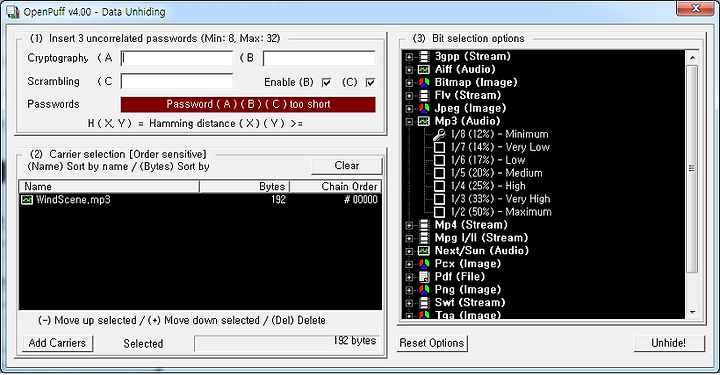The width and height of the screenshot is (720, 375).
Task: Expand the 3gpp (Stream) tree node
Action: point(409,57)
